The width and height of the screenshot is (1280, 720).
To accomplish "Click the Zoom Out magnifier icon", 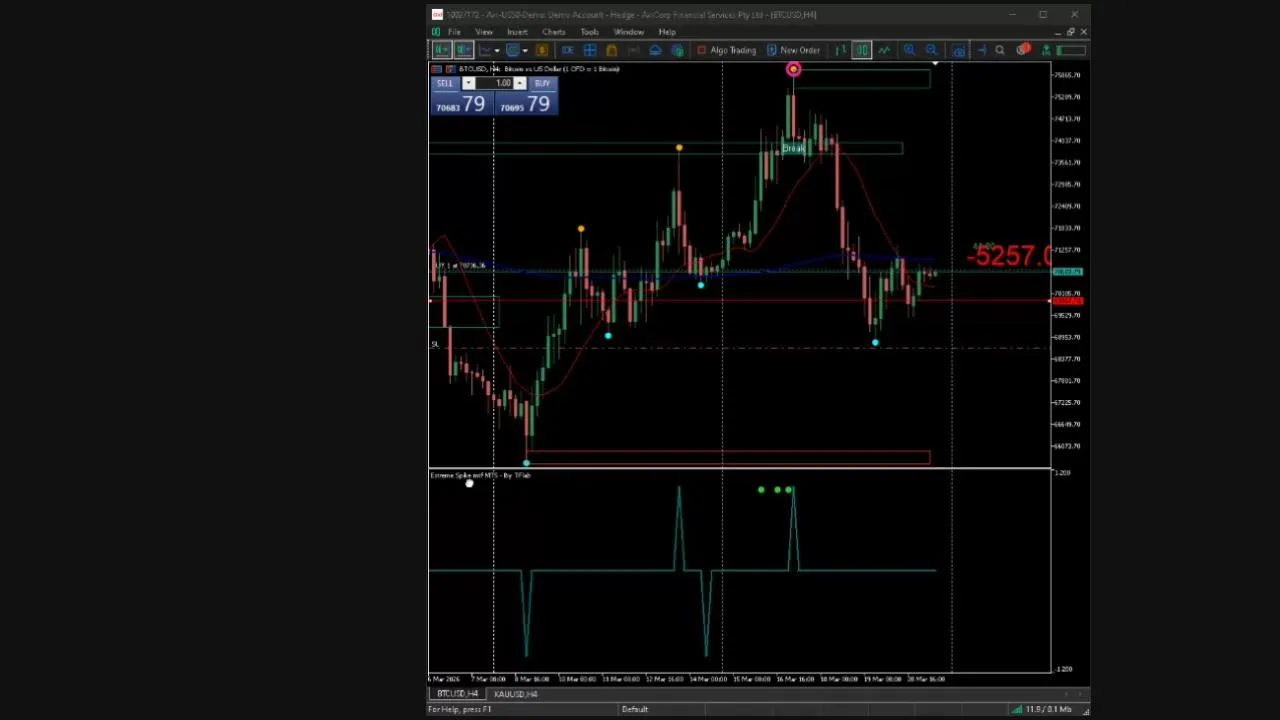I will click(x=931, y=50).
